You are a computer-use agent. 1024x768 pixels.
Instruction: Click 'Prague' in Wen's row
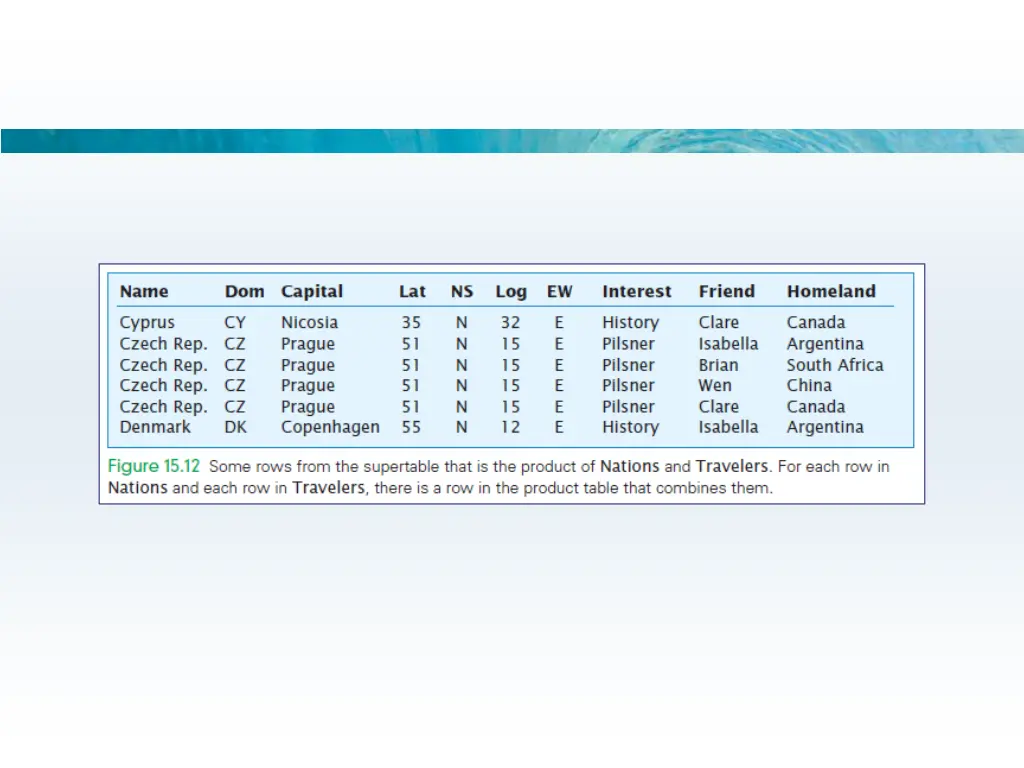pyautogui.click(x=308, y=386)
